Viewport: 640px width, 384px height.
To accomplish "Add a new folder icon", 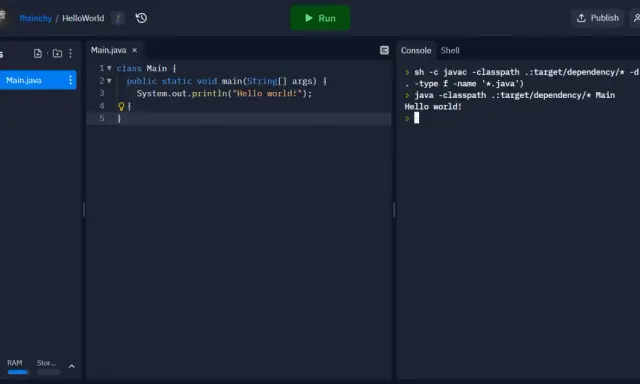I will [58, 53].
